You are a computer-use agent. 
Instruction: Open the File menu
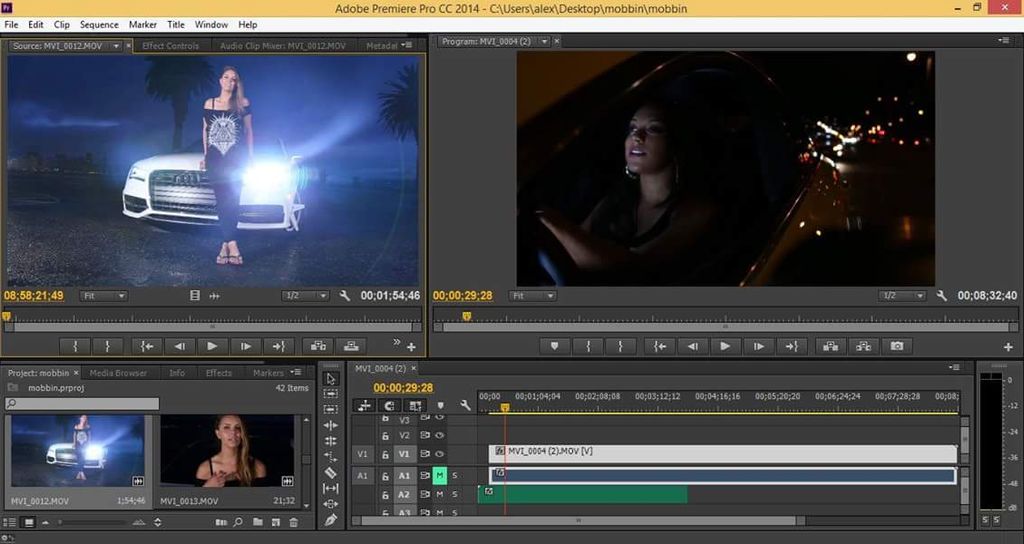point(11,25)
